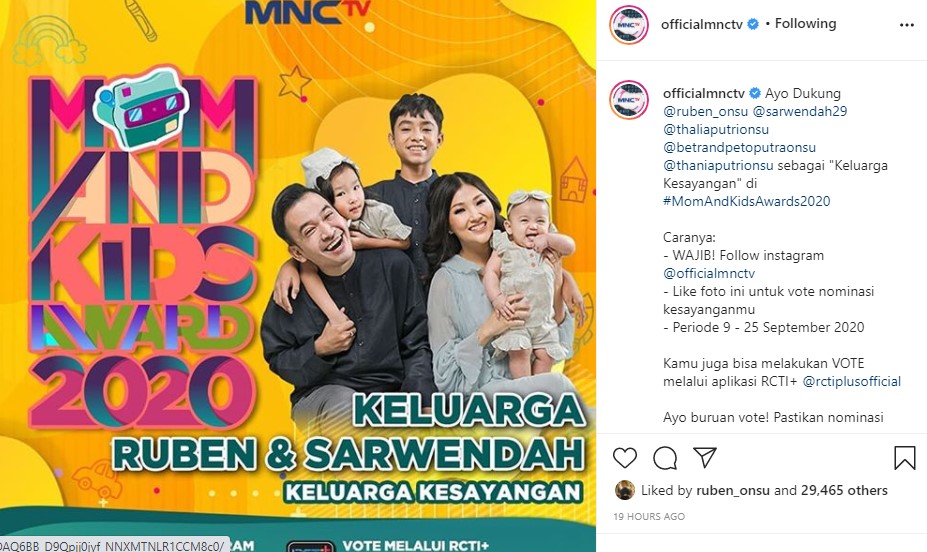Open the three-dot more options menu
The height and width of the screenshot is (552, 927).
(907, 25)
